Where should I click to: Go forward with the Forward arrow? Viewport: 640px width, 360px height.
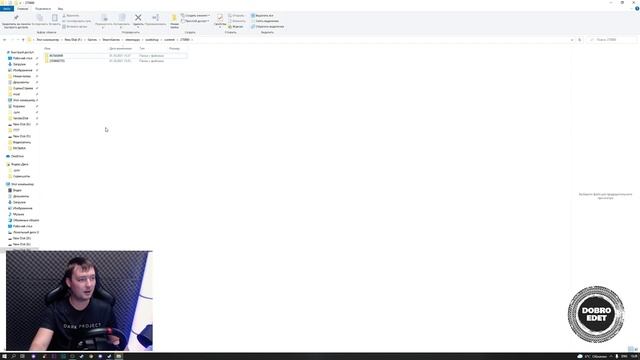12,40
